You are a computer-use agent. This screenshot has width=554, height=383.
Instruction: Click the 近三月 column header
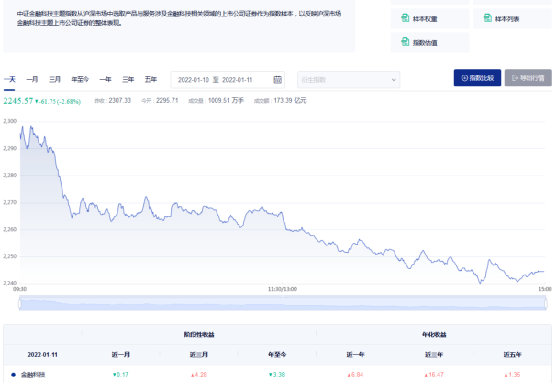(199, 354)
